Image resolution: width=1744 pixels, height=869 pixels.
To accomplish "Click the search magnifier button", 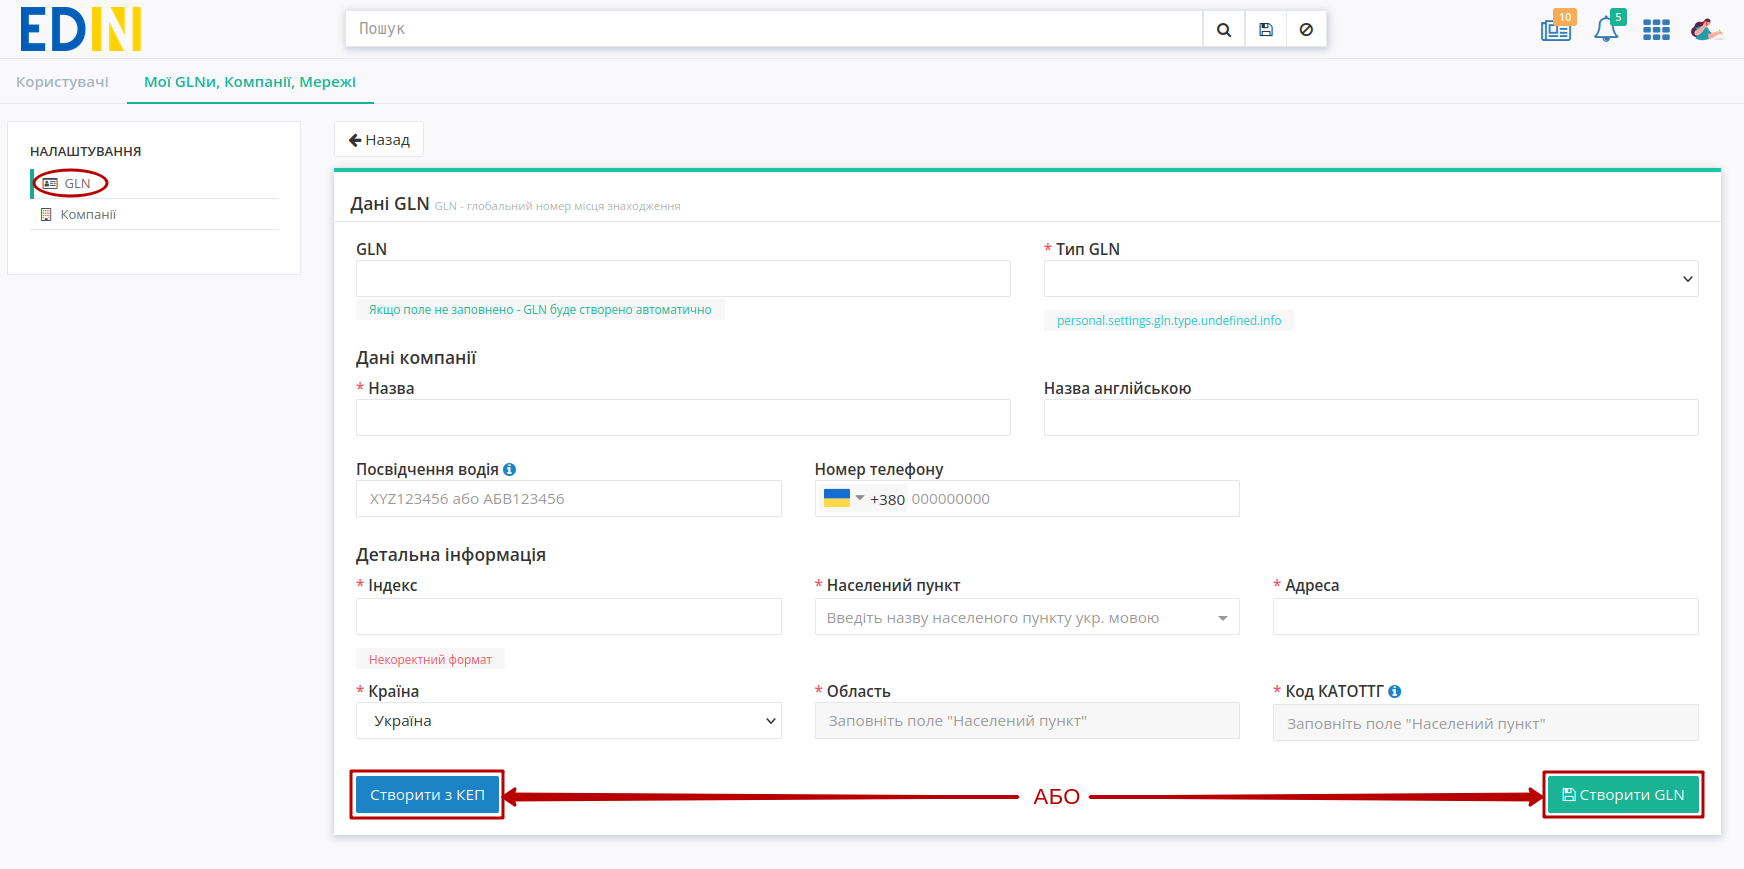I will (x=1223, y=29).
